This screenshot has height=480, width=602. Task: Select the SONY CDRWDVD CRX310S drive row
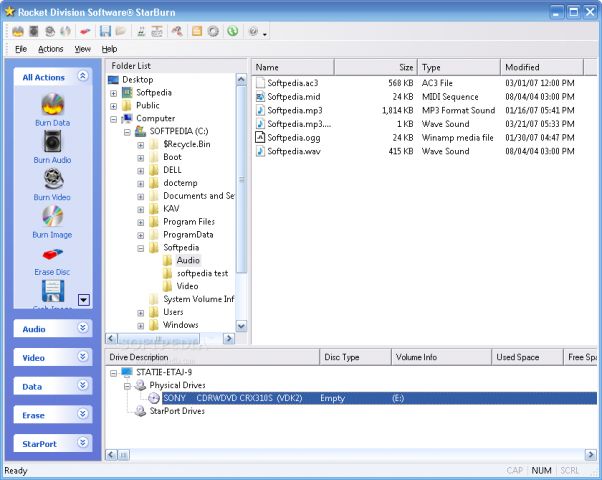point(379,398)
